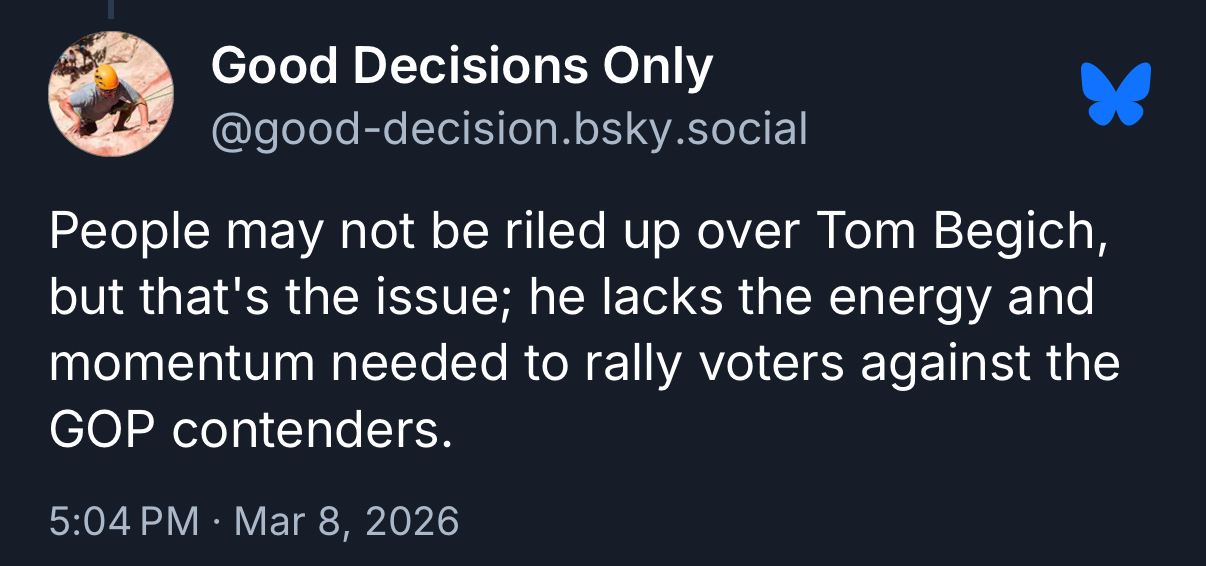The height and width of the screenshot is (566, 1206).
Task: Click the 5:04 PM time text
Action: coord(121,521)
